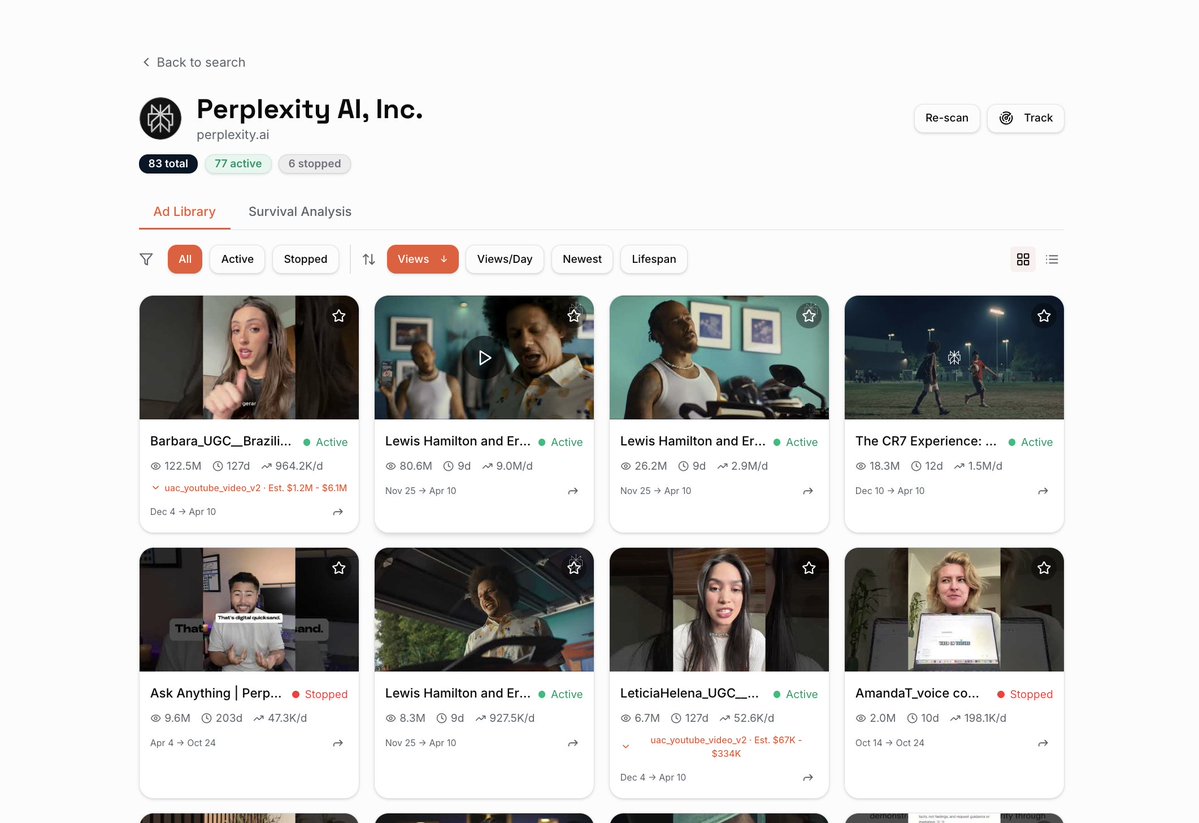This screenshot has width=1199, height=823.
Task: Share the Ask Anything ad arrow
Action: click(338, 743)
